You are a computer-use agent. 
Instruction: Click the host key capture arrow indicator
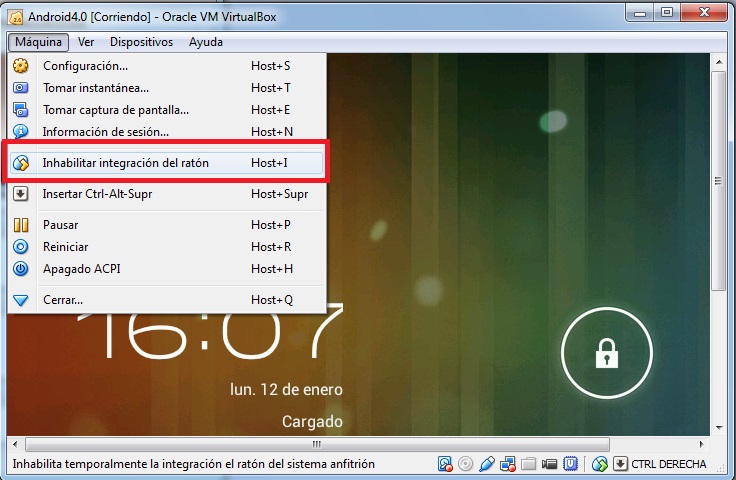point(620,464)
